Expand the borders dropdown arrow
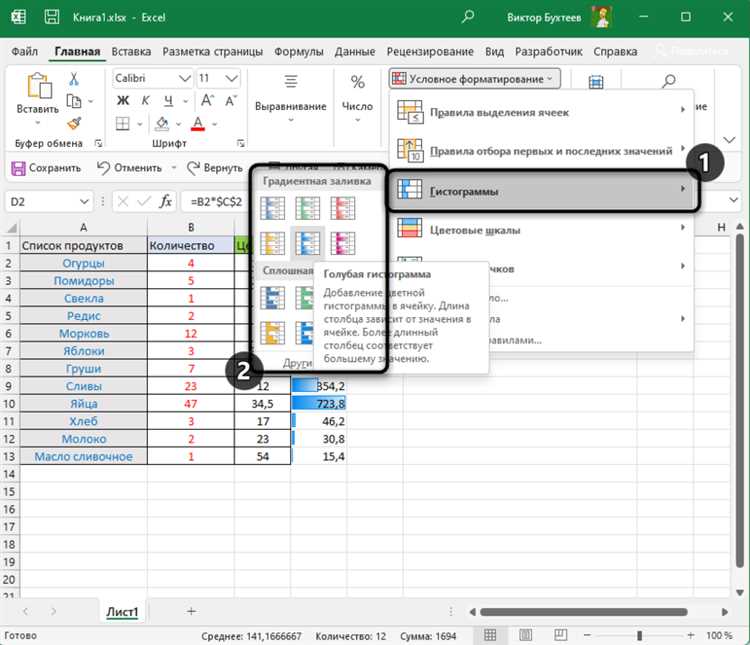 140,124
